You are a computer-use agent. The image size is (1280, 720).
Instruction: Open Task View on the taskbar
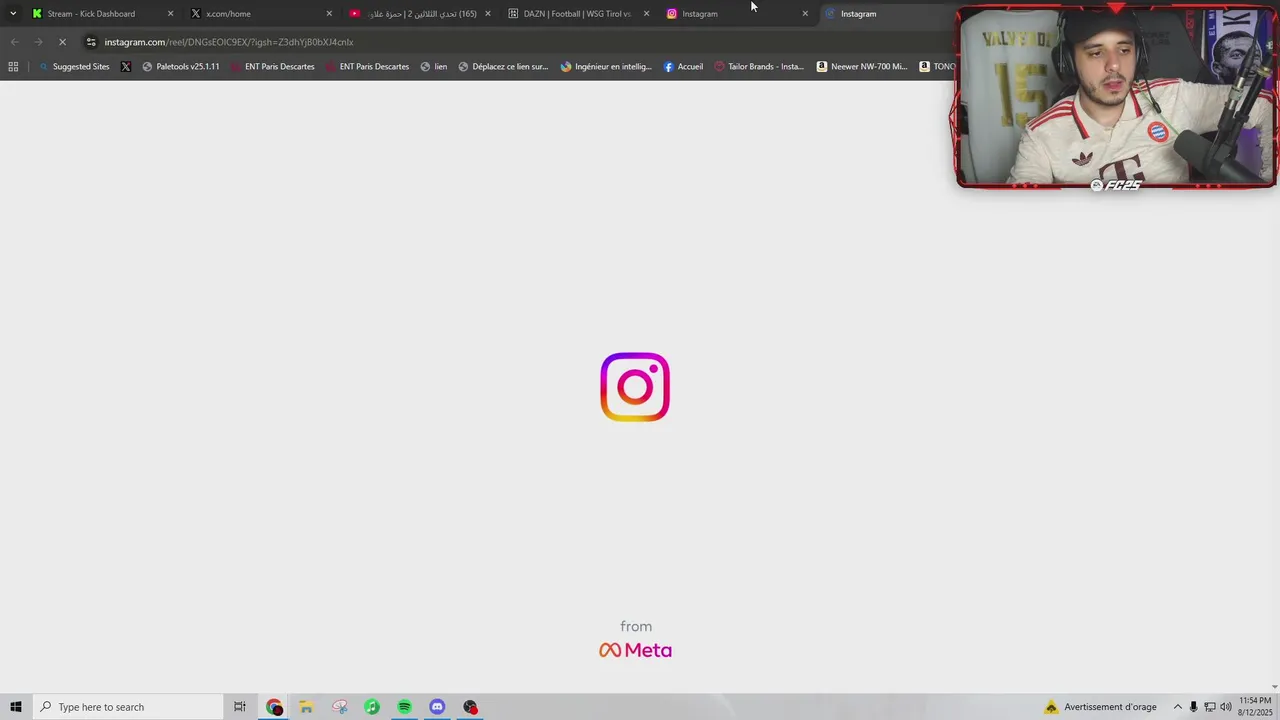pyautogui.click(x=240, y=707)
